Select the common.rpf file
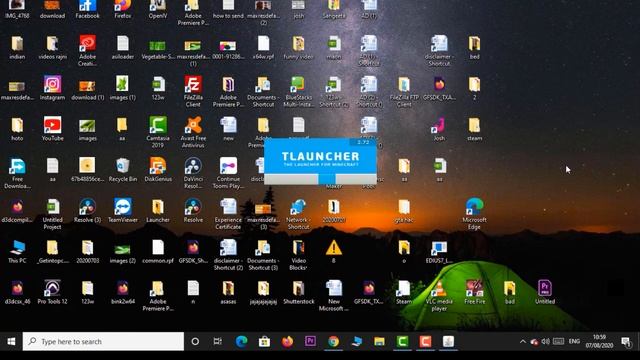Screen dimensions: 640x360 tap(158, 251)
